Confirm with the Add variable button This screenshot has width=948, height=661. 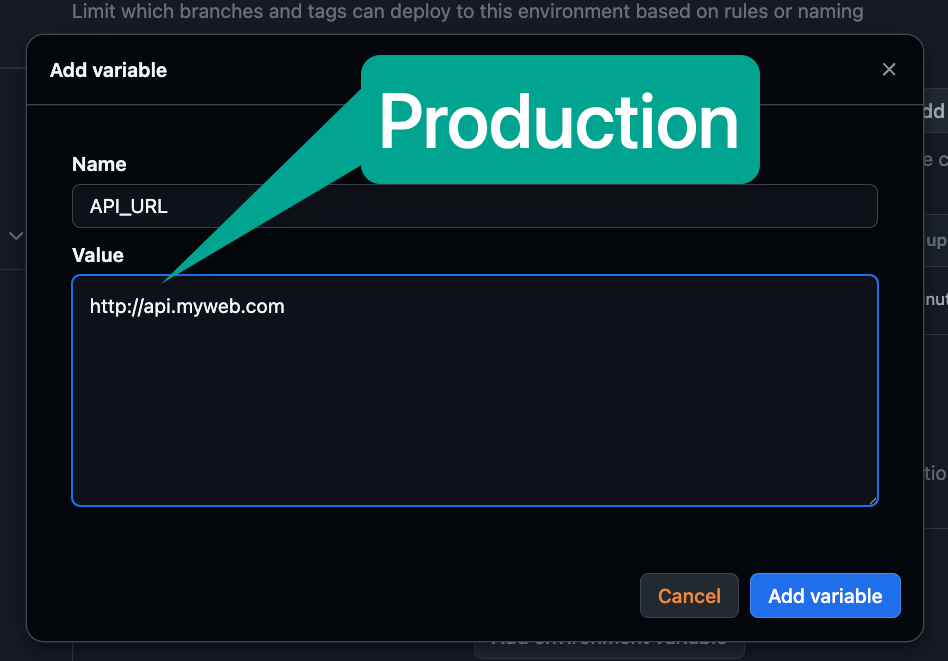825,596
